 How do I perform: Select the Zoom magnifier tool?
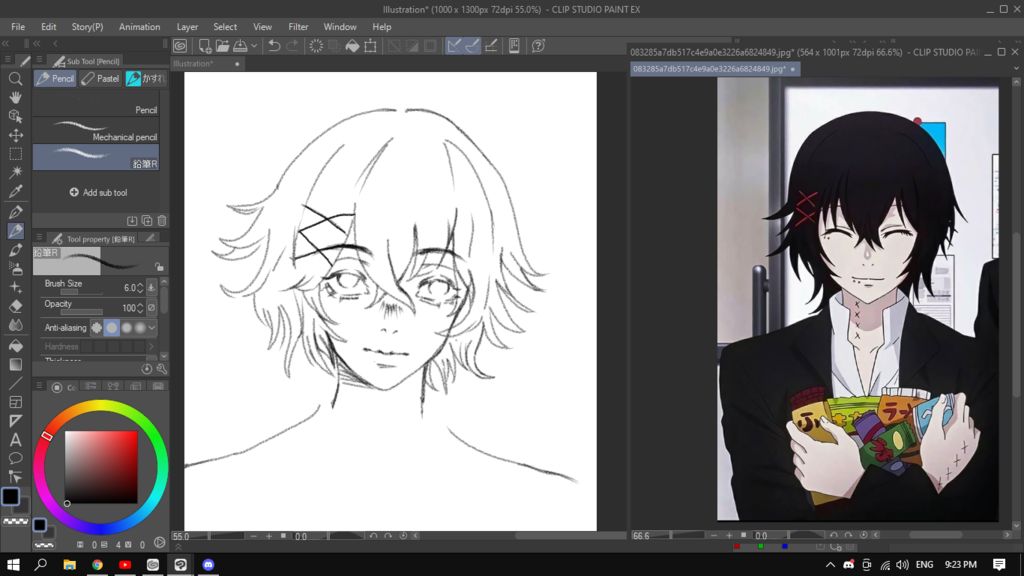click(x=15, y=79)
